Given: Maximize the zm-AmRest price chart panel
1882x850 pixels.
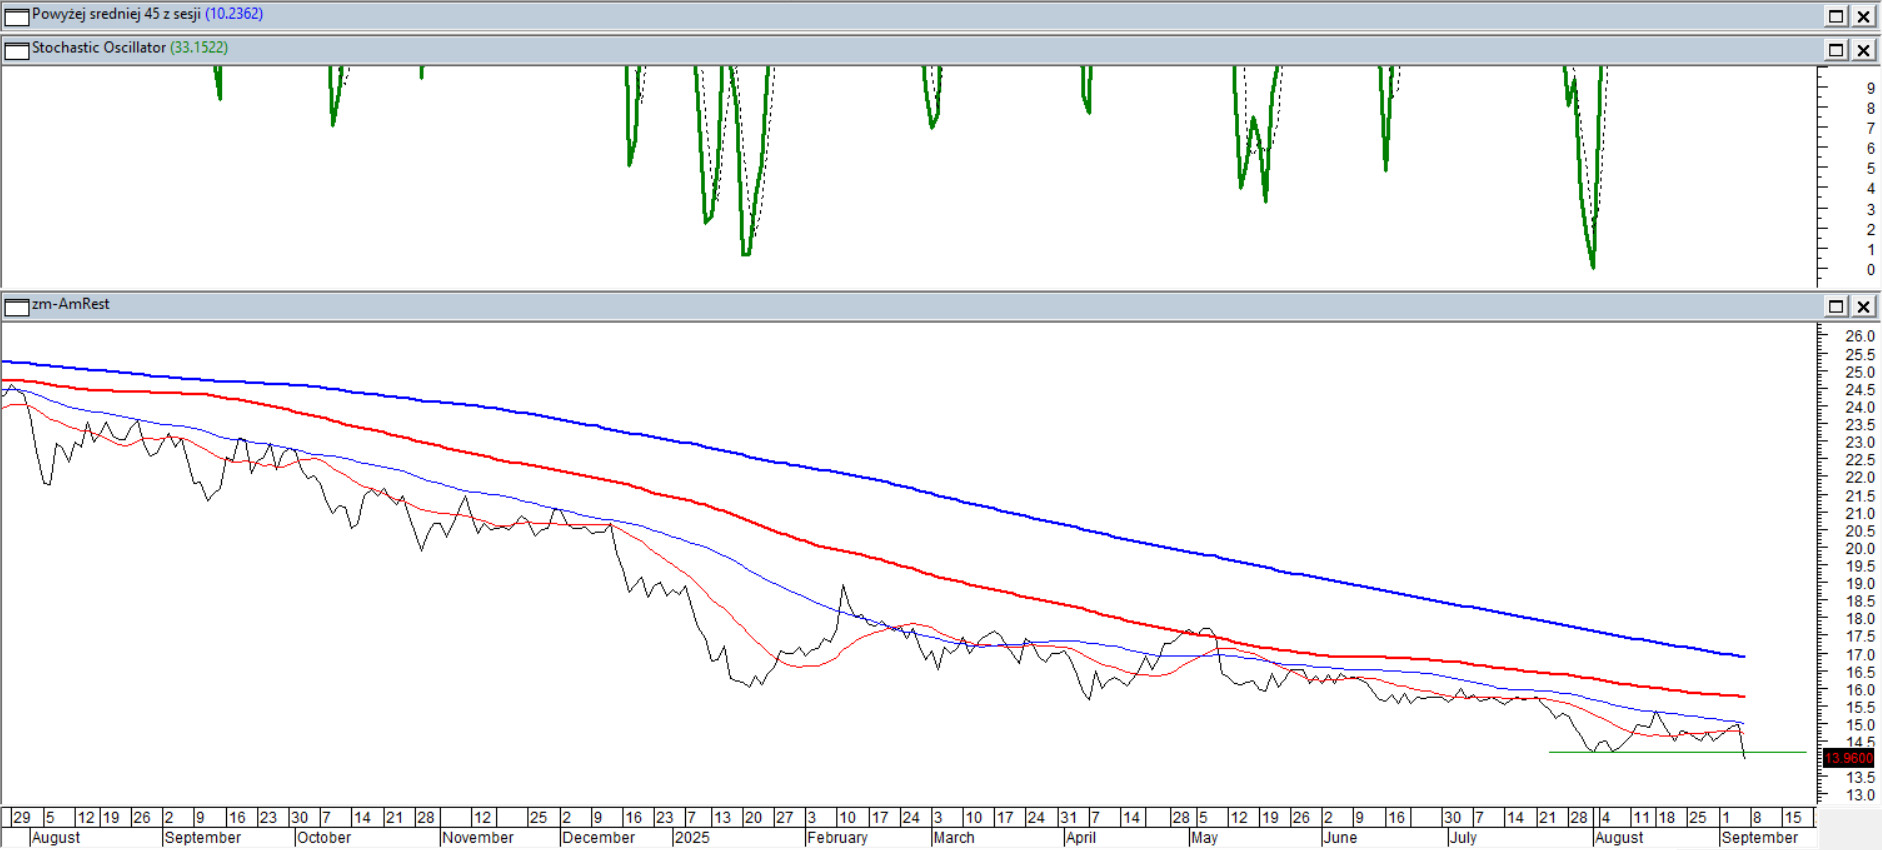Looking at the screenshot, I should (1836, 306).
